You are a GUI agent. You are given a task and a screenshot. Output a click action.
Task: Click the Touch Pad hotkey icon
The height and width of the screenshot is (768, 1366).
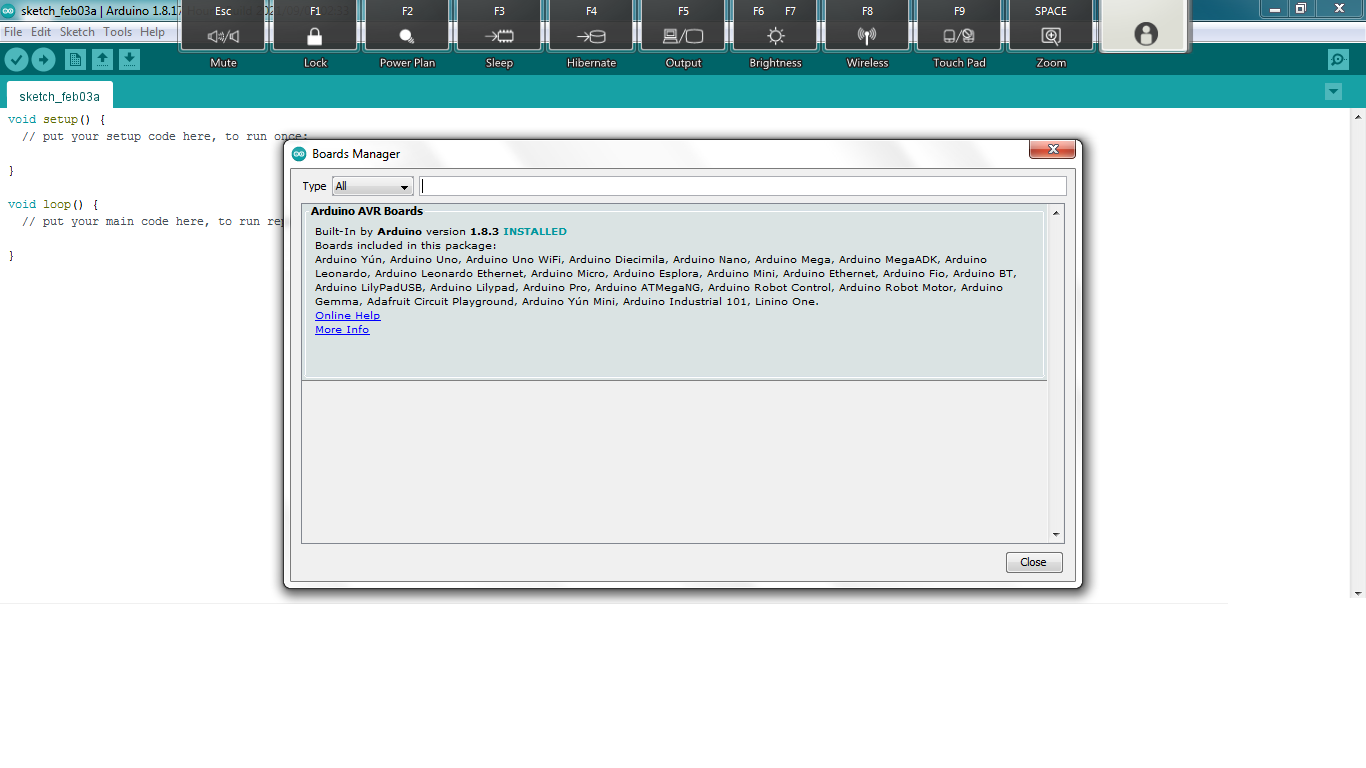pyautogui.click(x=959, y=36)
